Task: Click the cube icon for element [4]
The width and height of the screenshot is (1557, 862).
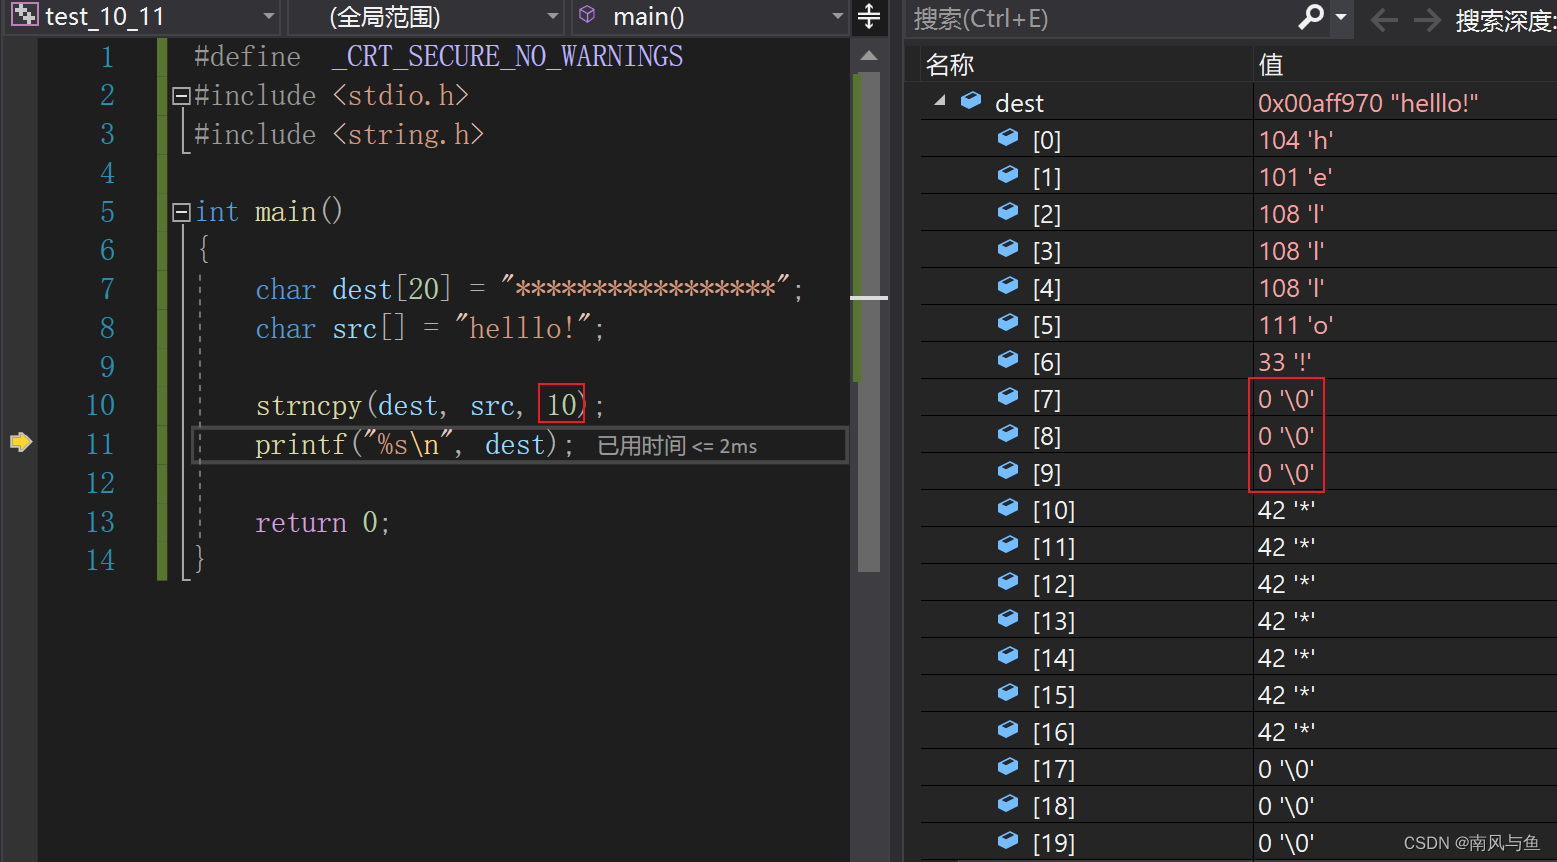Action: coord(1008,286)
